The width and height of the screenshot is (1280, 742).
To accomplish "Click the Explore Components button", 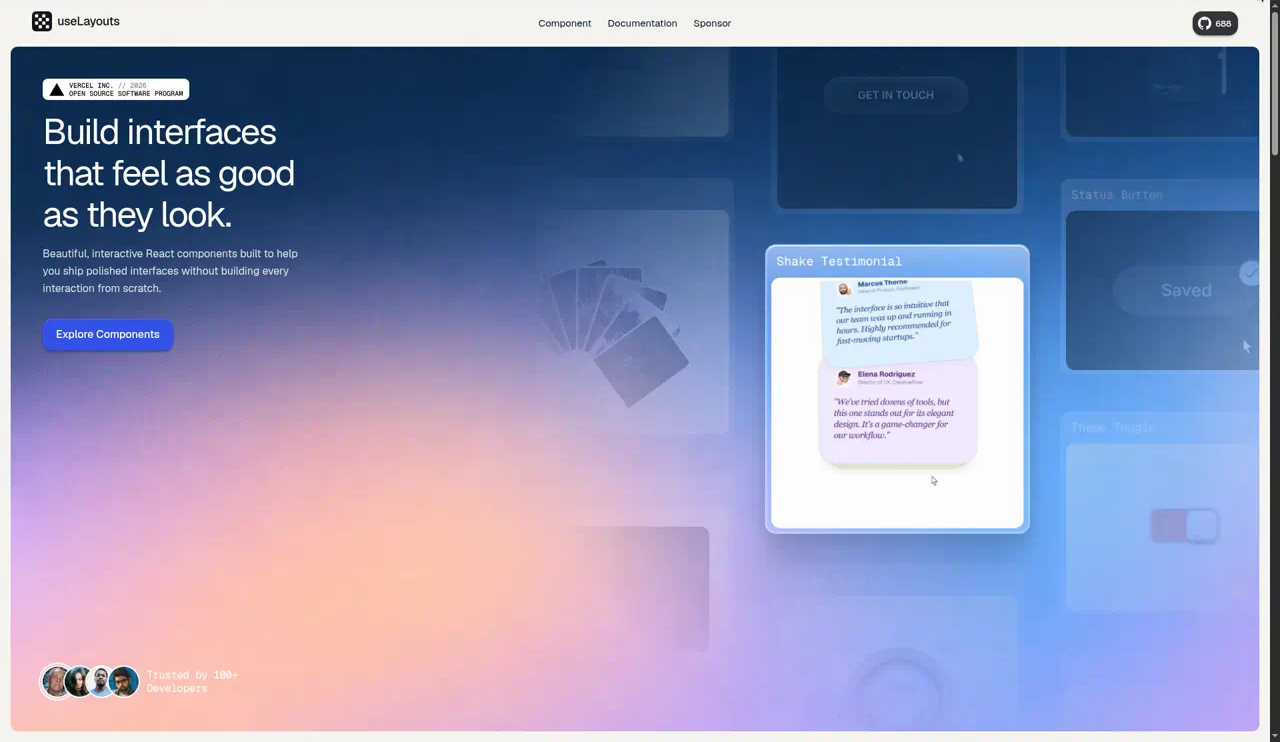I will [108, 334].
